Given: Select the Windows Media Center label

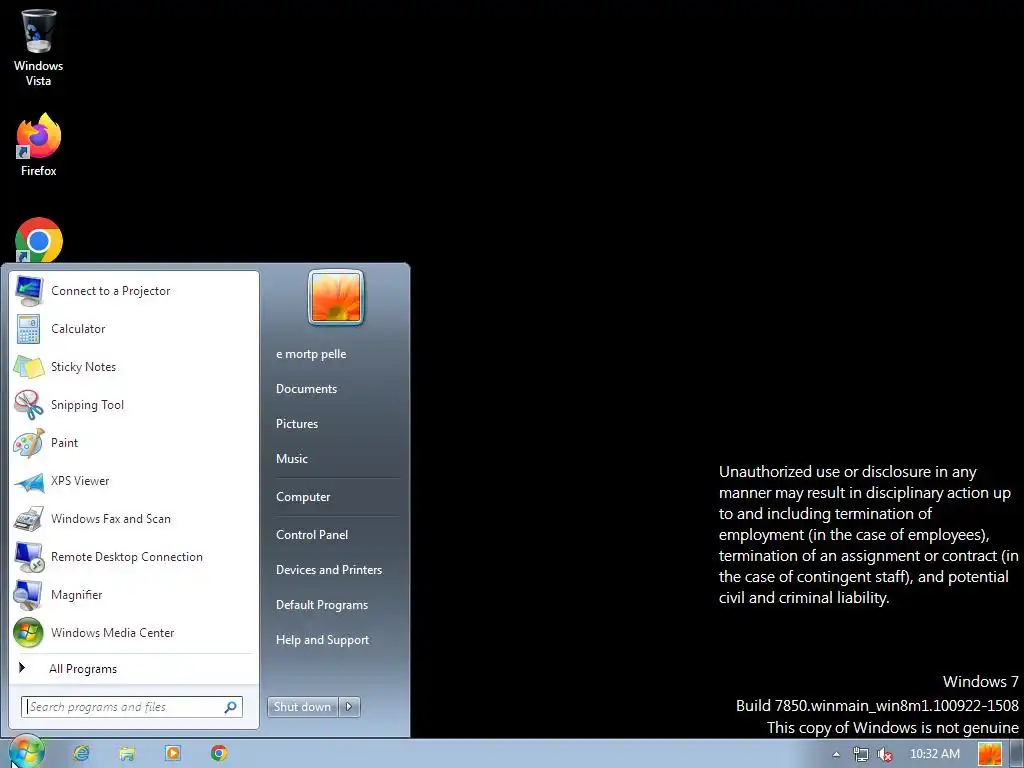Looking at the screenshot, I should (112, 633).
